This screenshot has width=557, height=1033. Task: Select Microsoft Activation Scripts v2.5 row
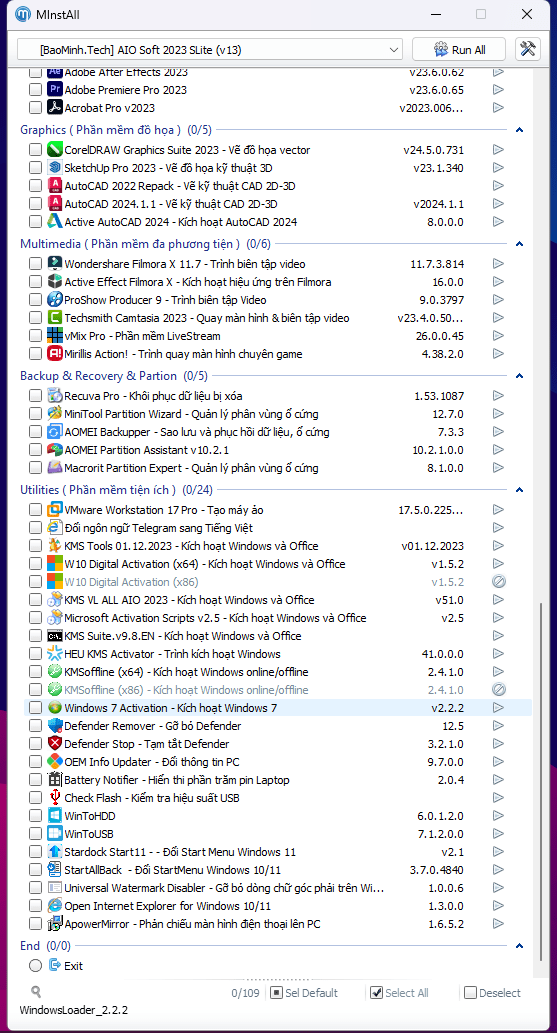[278, 618]
